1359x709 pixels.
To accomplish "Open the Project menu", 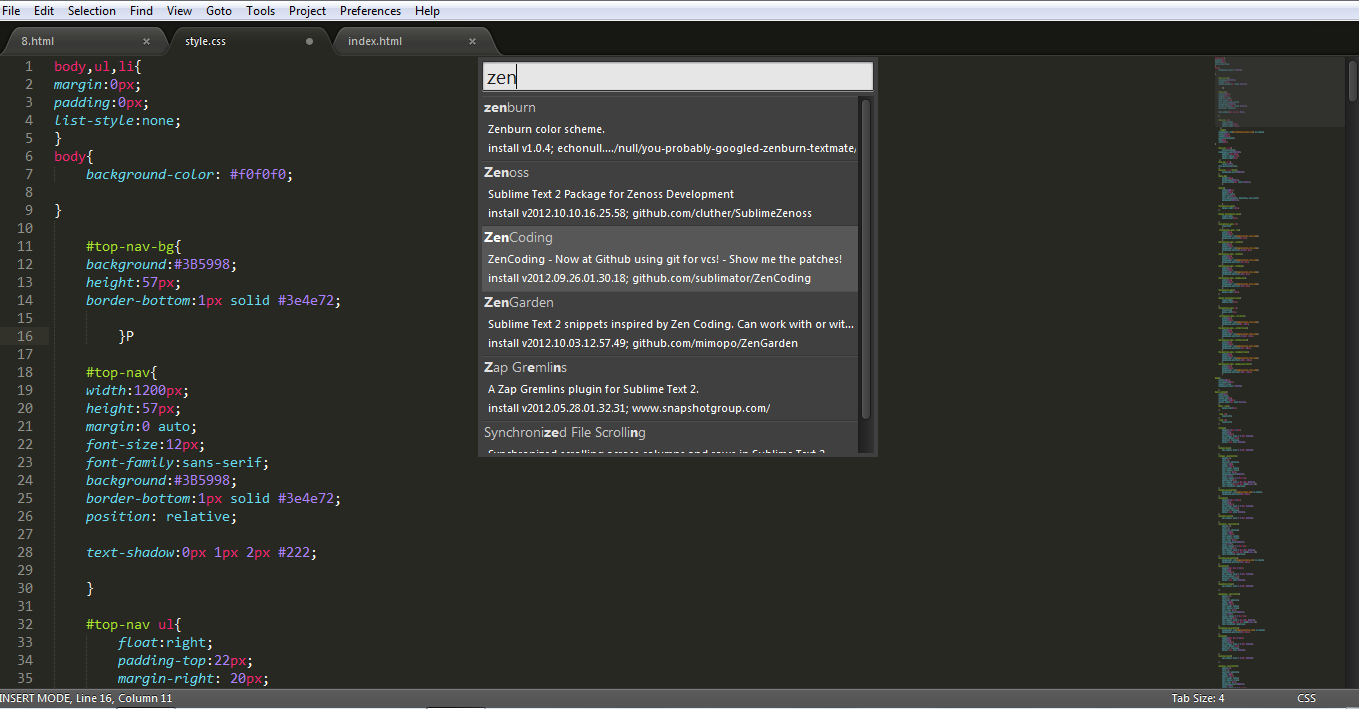I will [306, 11].
